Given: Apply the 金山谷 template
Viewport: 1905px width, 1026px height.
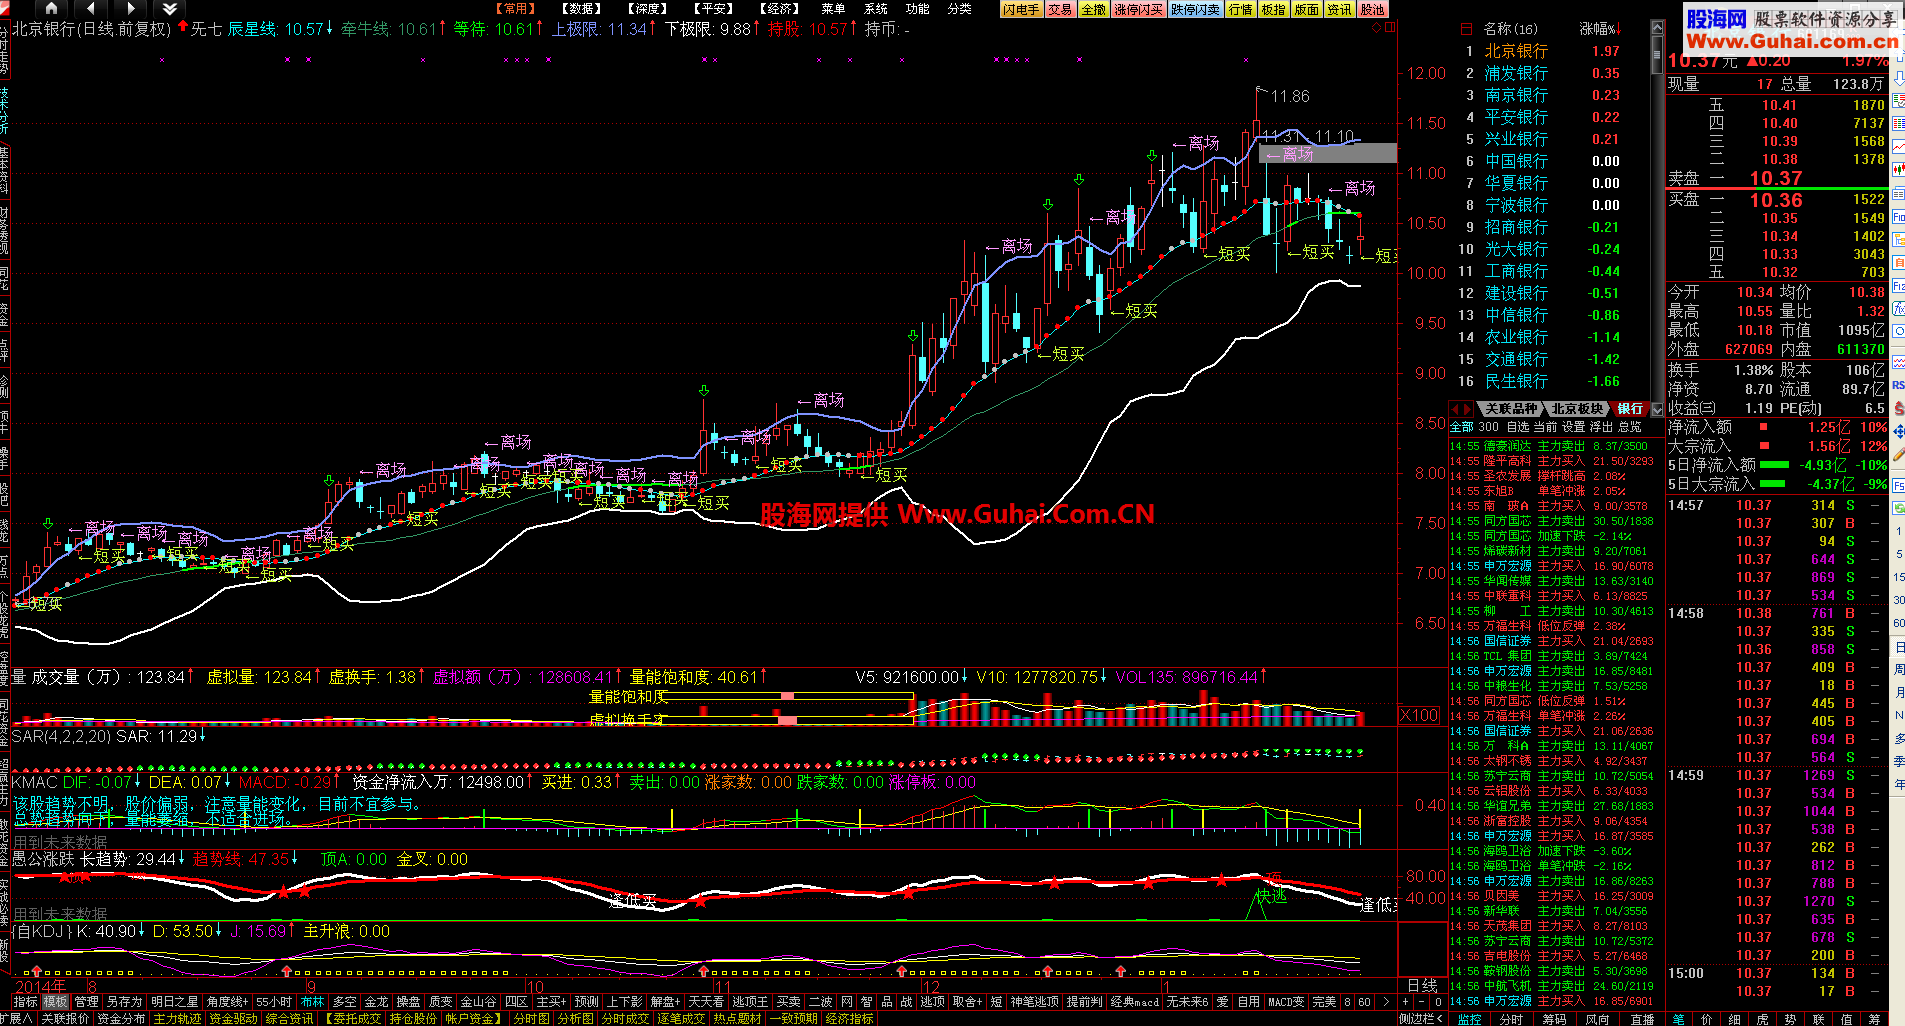Looking at the screenshot, I should click(x=478, y=1001).
